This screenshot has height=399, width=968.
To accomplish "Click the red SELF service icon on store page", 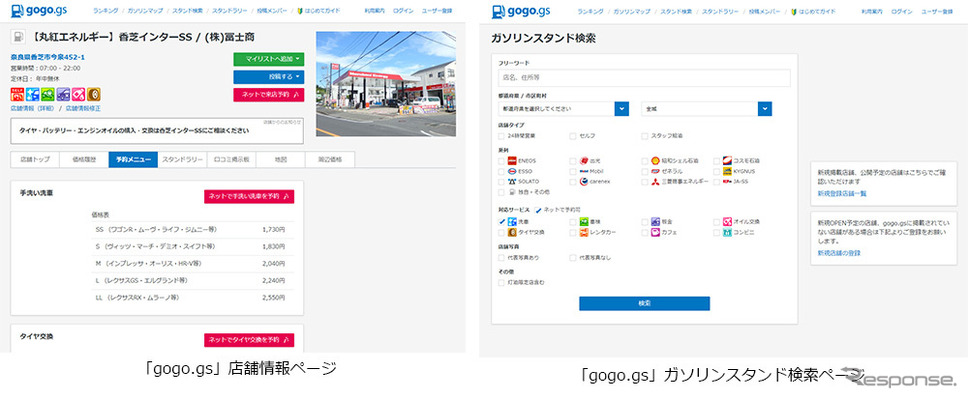I will point(17,94).
